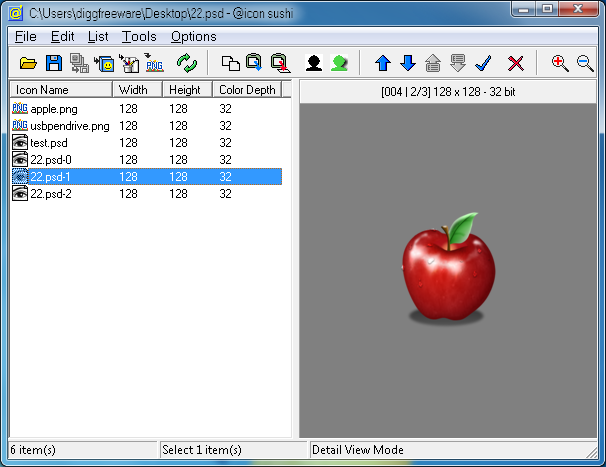This screenshot has height=467, width=606.
Task: Open the List menu
Action: pos(98,36)
